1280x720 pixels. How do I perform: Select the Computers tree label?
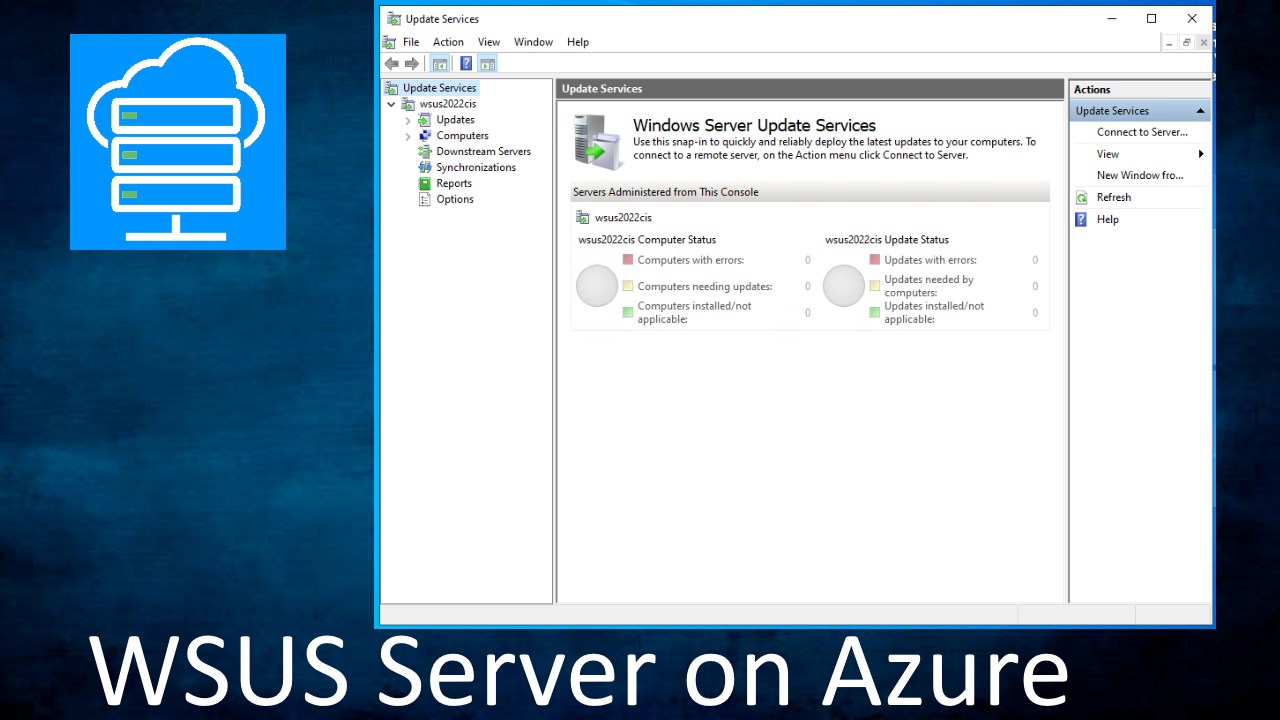click(x=462, y=136)
